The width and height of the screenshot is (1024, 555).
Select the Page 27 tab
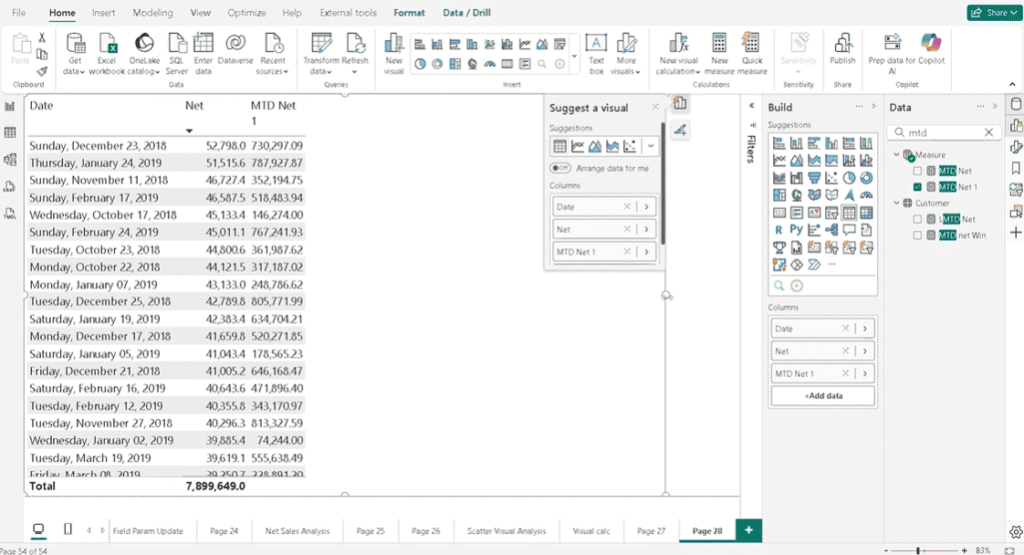click(x=650, y=531)
